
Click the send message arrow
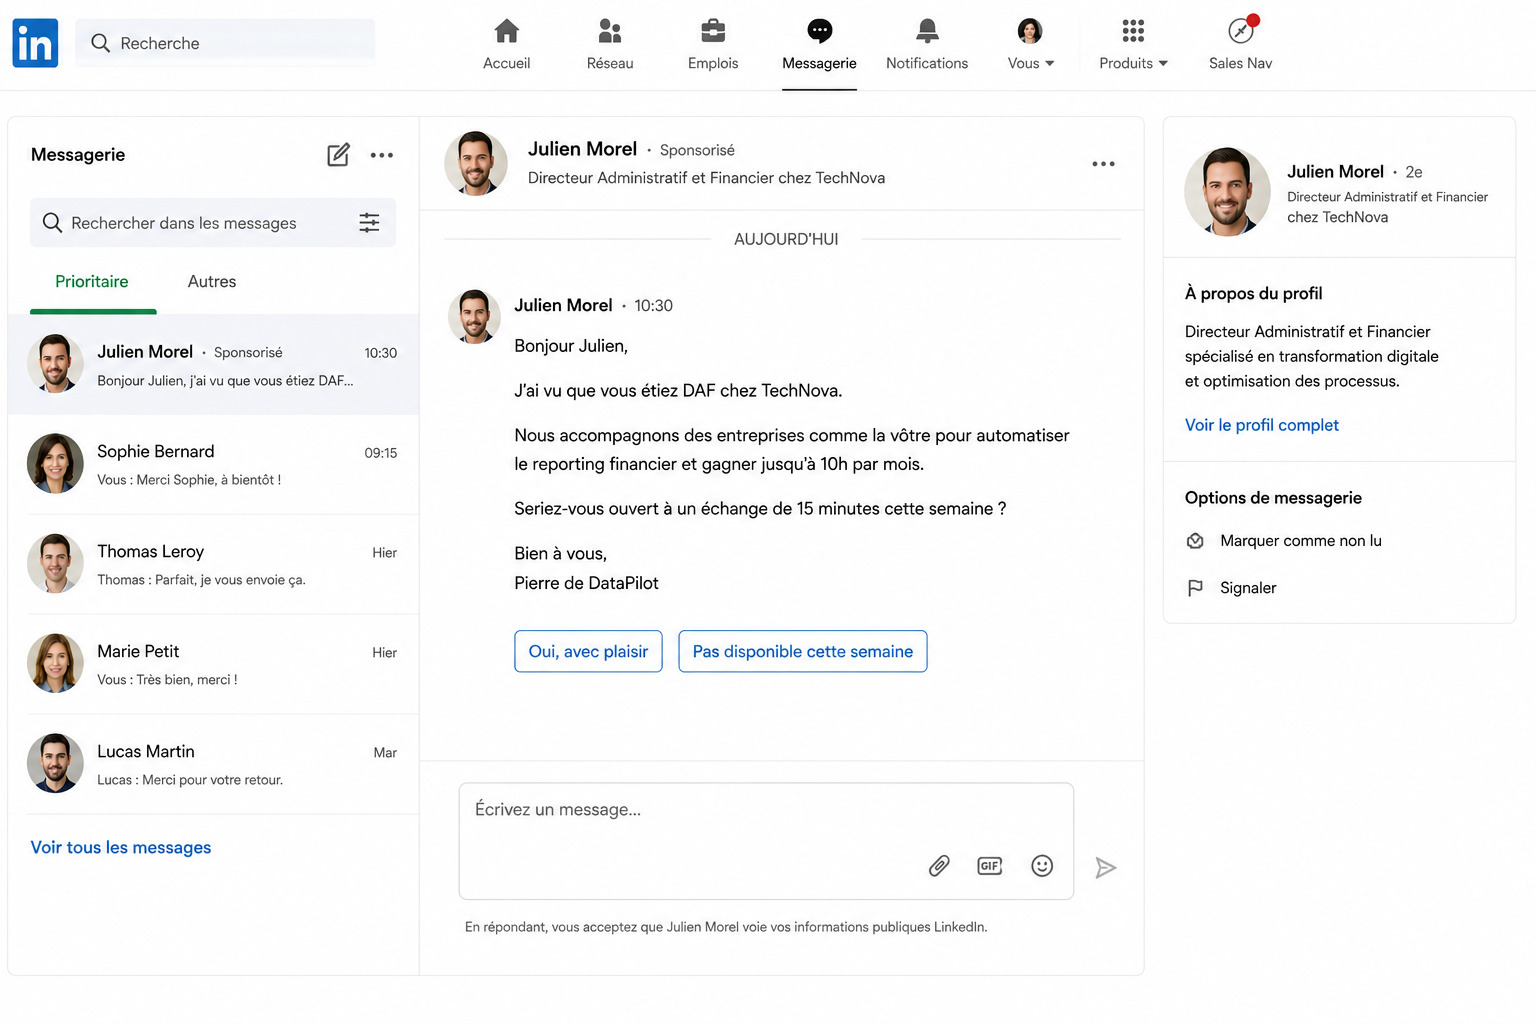pos(1105,868)
